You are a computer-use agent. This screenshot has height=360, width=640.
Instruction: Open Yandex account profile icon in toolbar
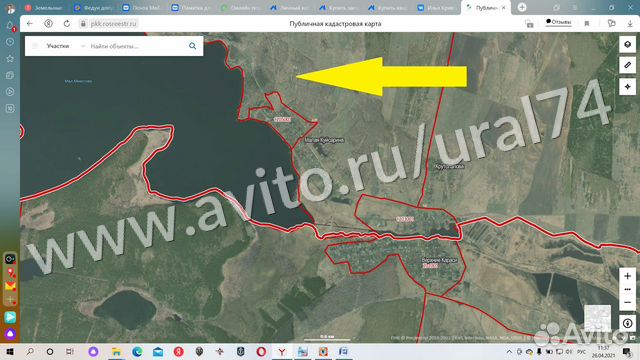coord(48,24)
